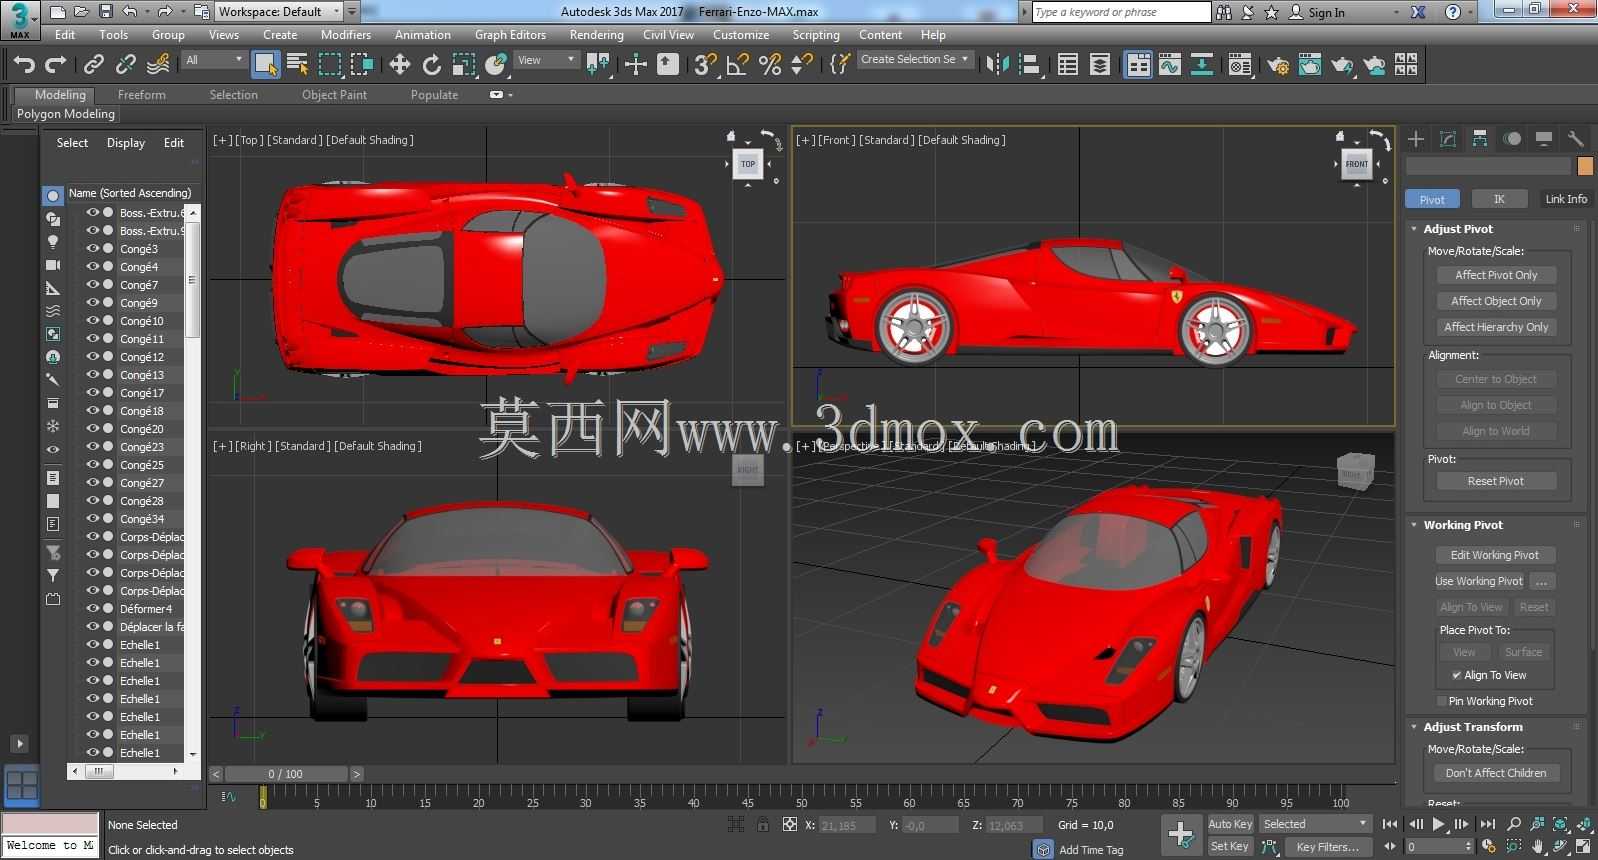Collapse the Working Pivot rollout
The width and height of the screenshot is (1598, 860).
(x=1414, y=525)
